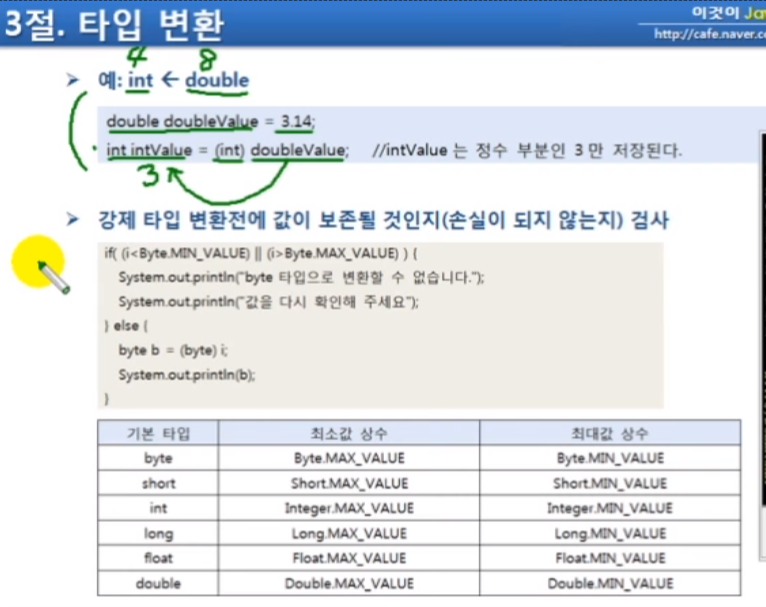The height and width of the screenshot is (607, 766).
Task: Click table cell "Long.MIN_VALUE"
Action: [610, 533]
